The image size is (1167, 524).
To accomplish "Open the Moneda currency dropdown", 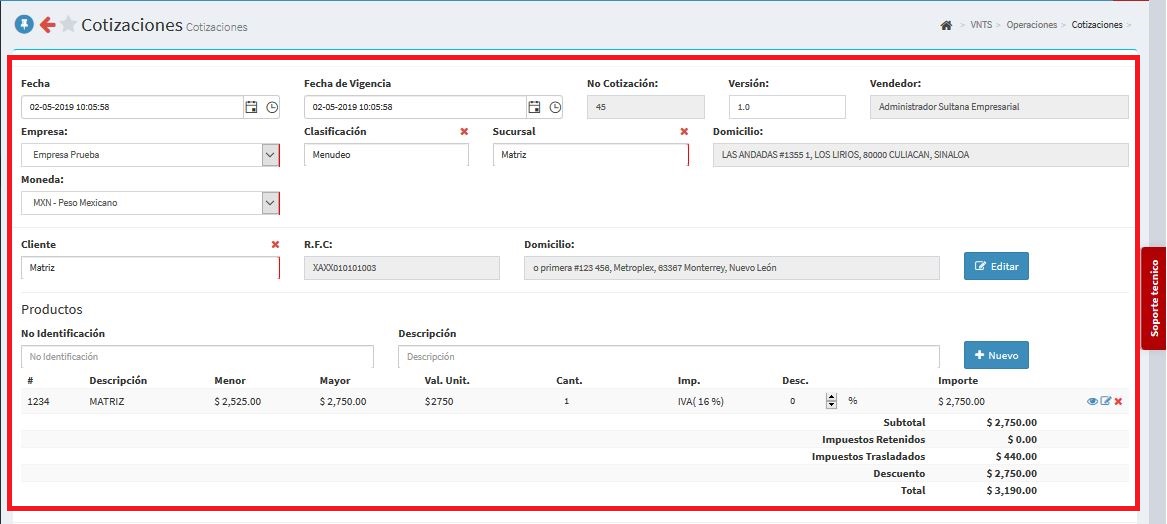I will coord(270,202).
